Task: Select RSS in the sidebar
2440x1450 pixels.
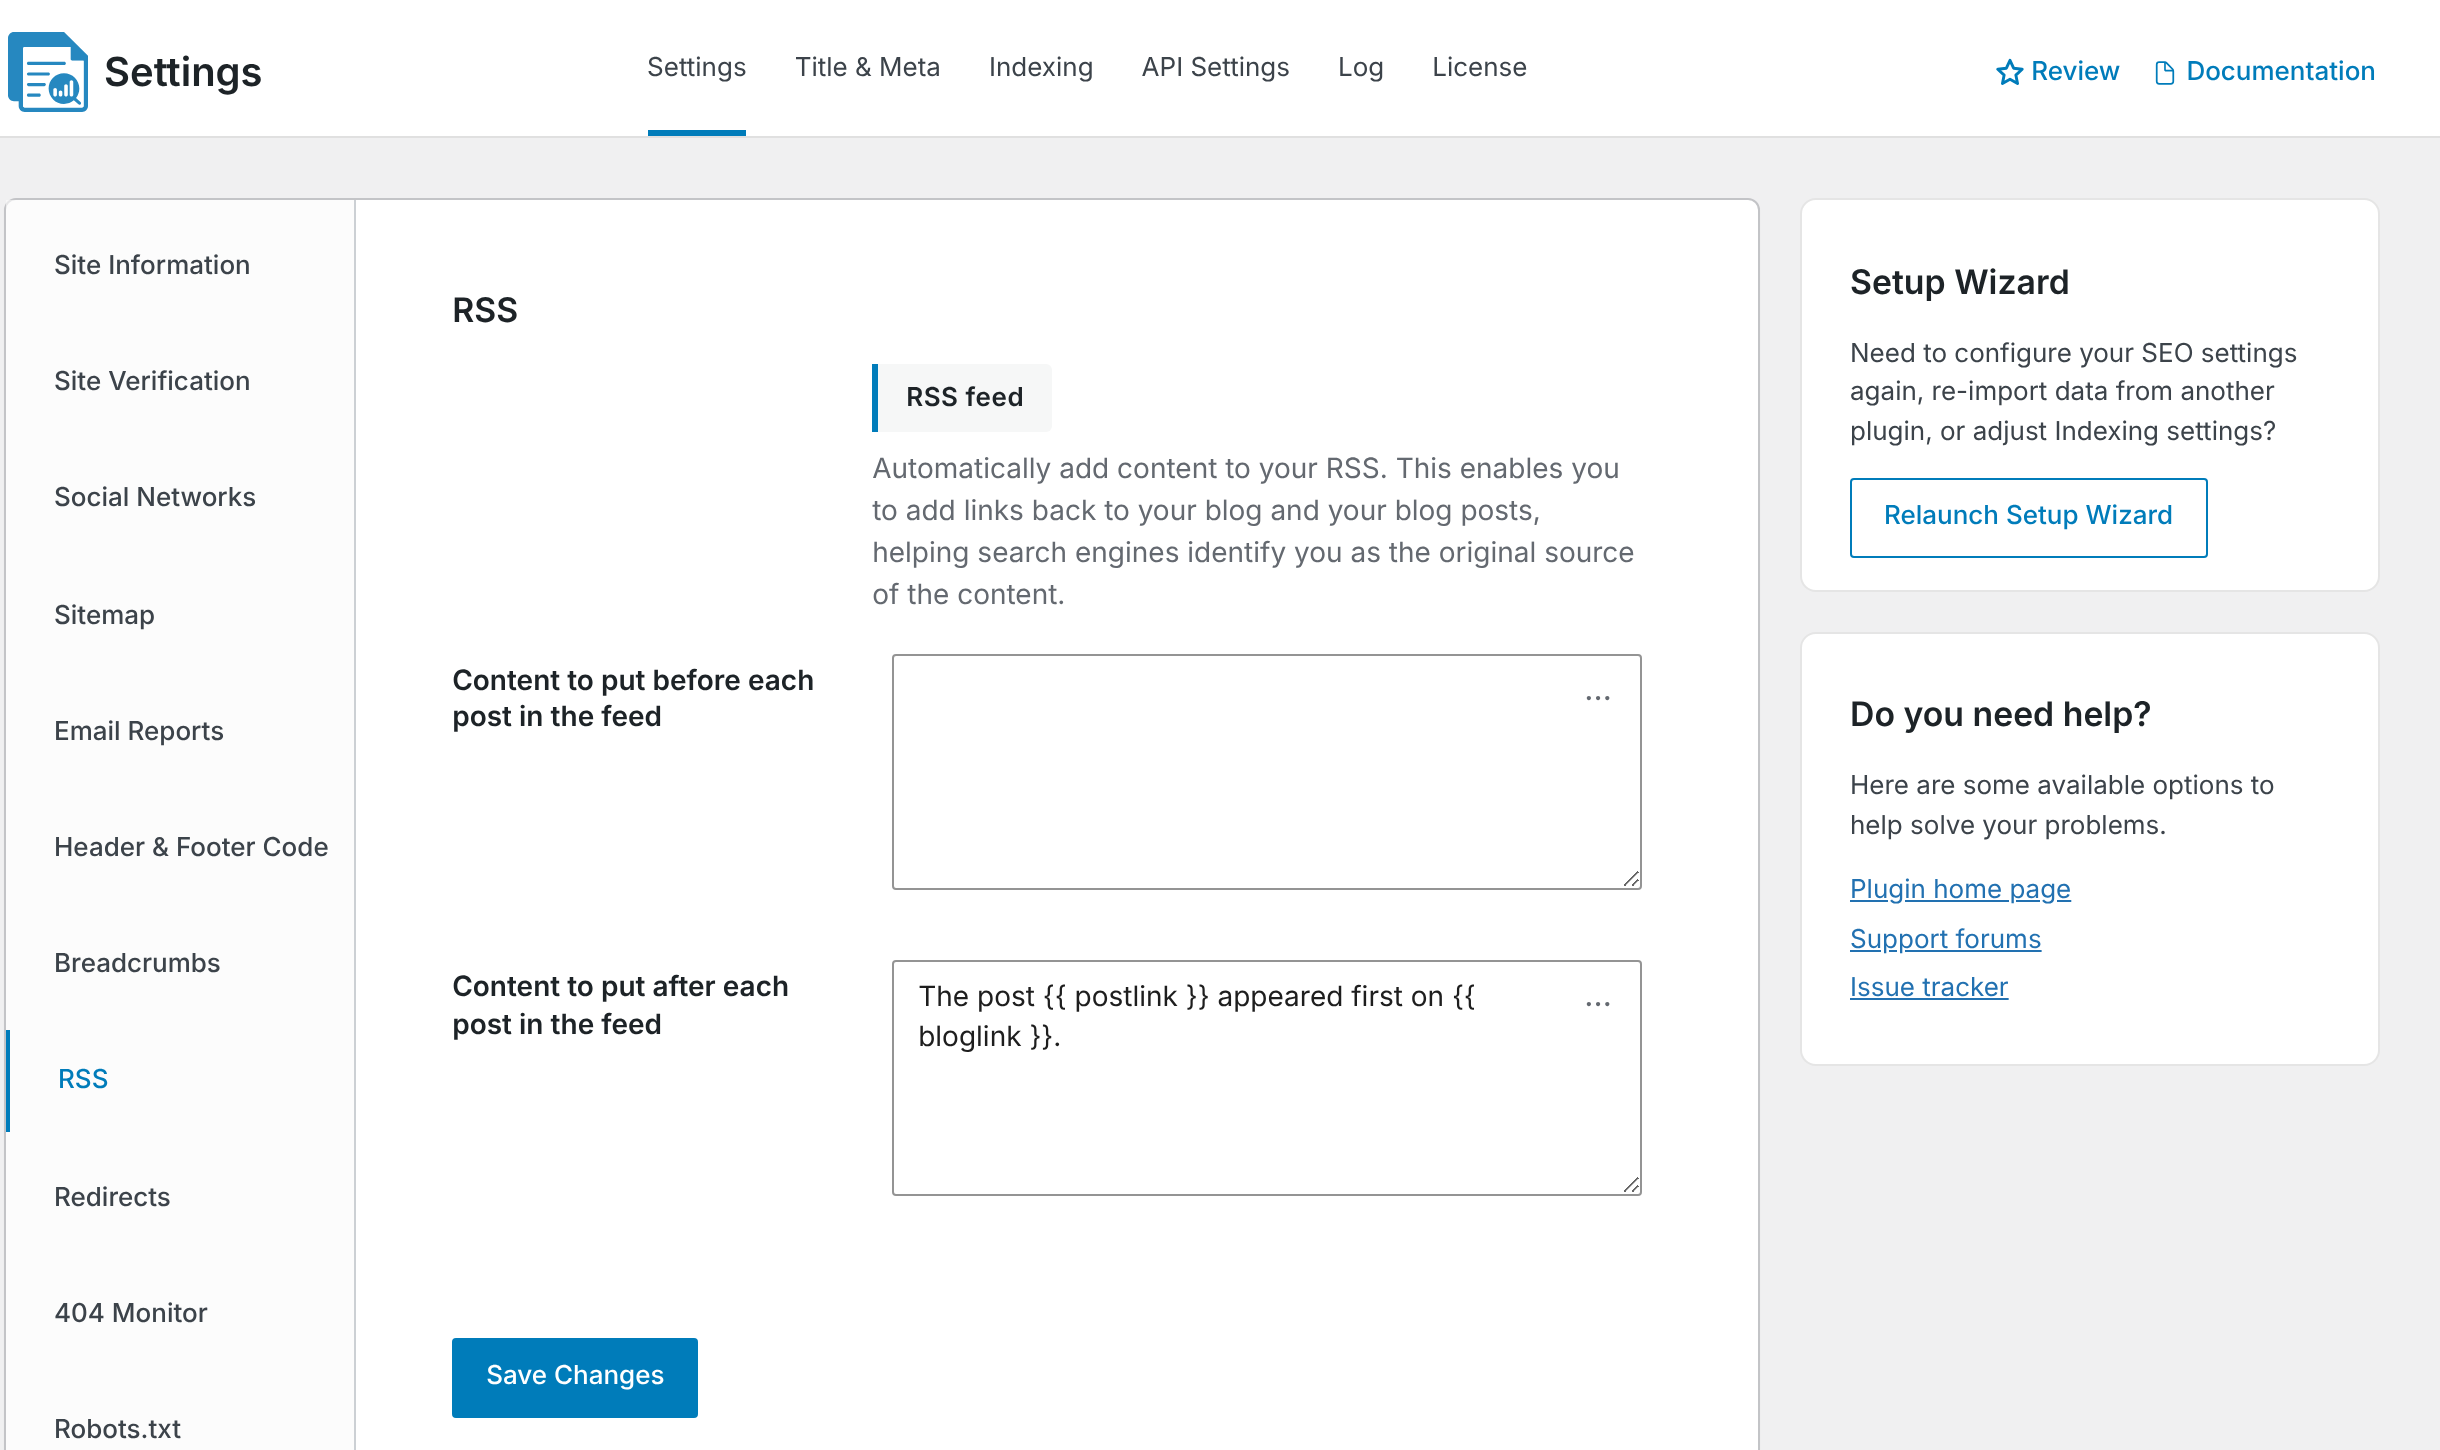Action: click(83, 1079)
